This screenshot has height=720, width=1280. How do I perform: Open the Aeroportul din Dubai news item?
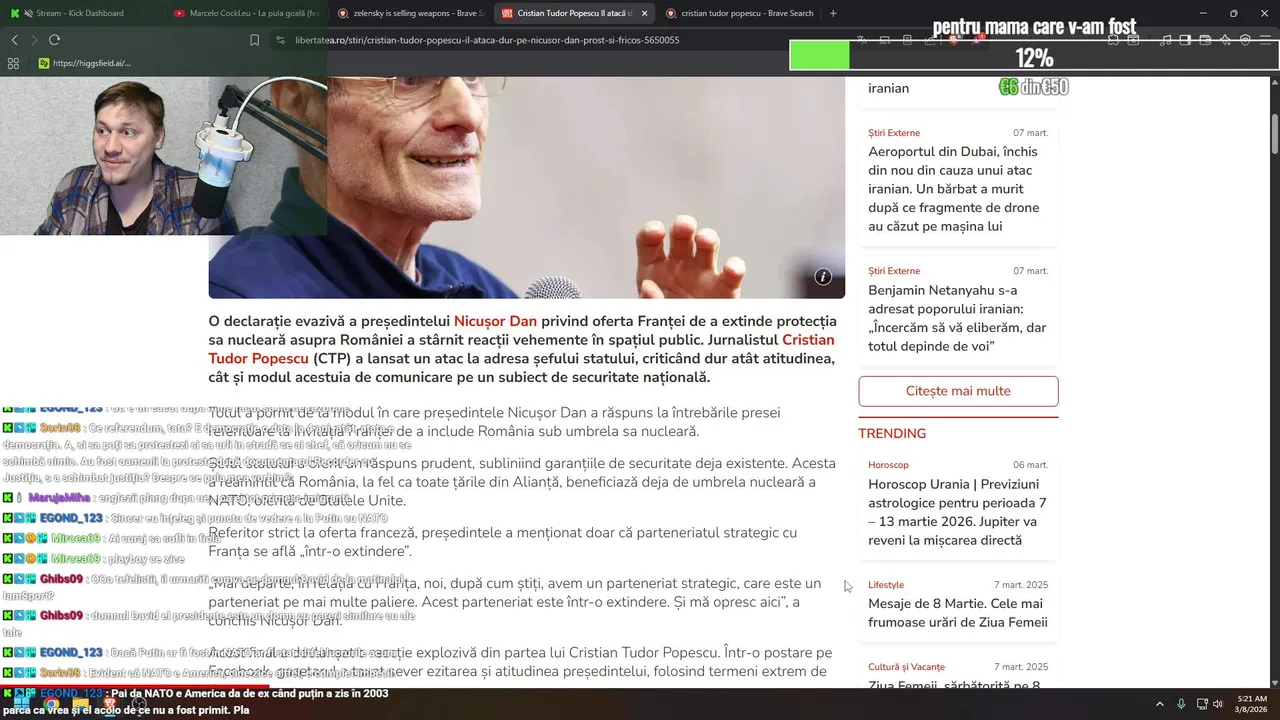tap(958, 189)
